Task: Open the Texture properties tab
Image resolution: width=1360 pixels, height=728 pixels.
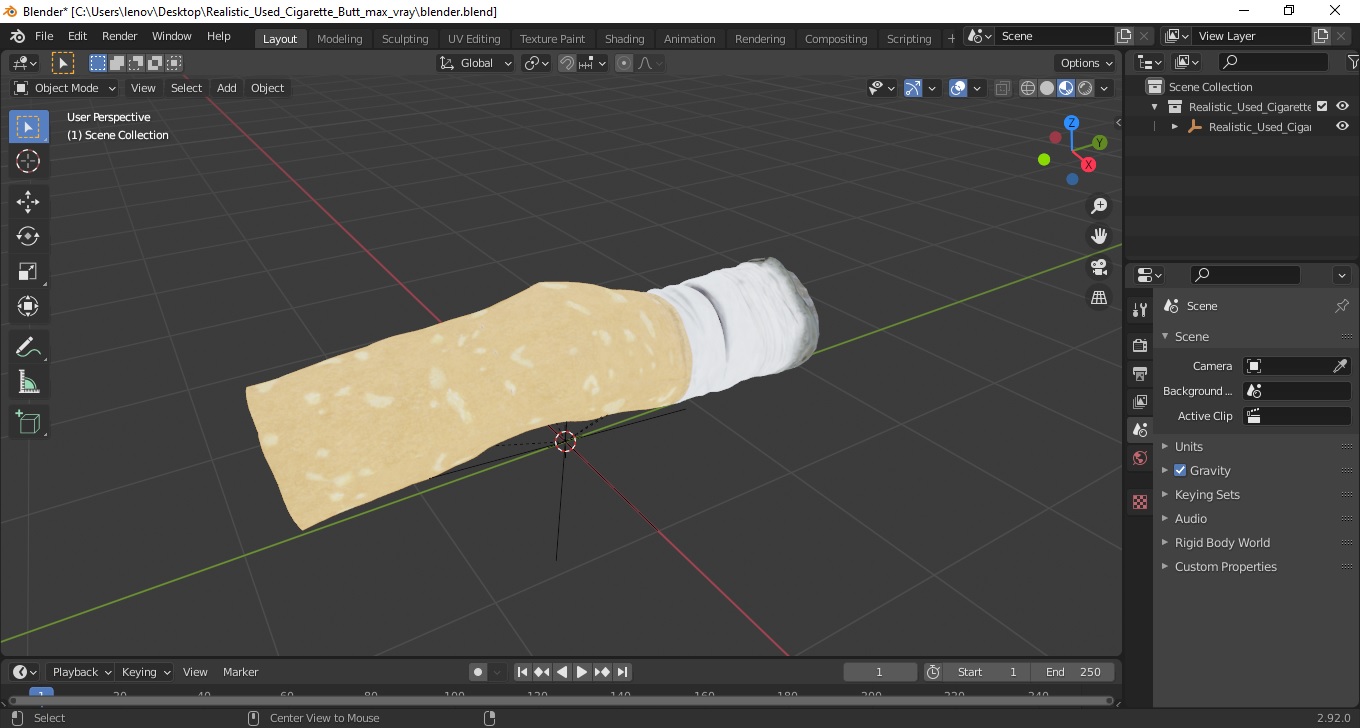Action: click(x=1140, y=502)
